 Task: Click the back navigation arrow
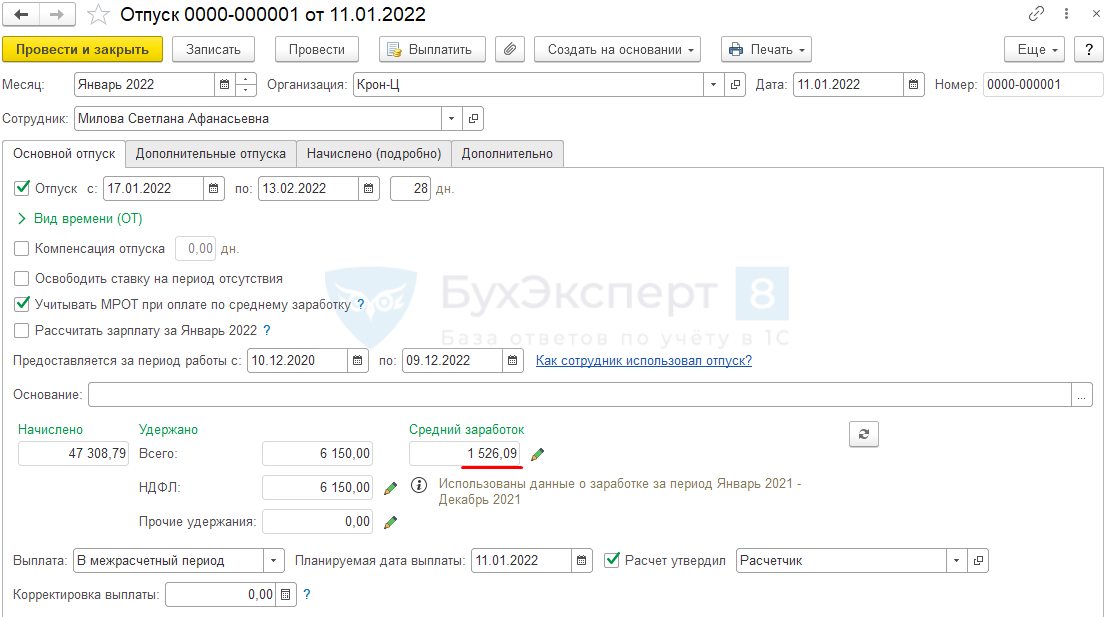tap(21, 15)
